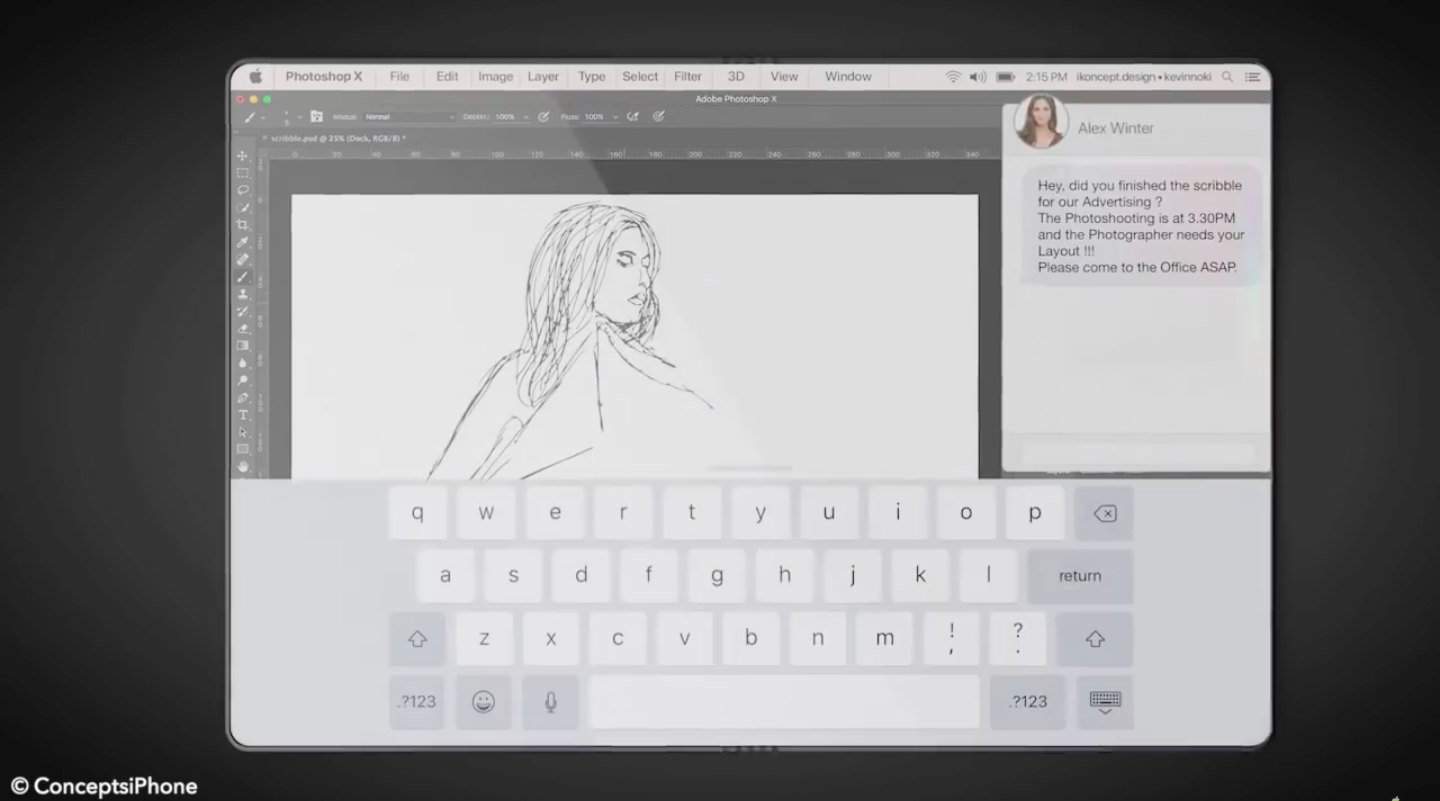The height and width of the screenshot is (801, 1440).
Task: Select the Eraser tool
Action: pyautogui.click(x=243, y=328)
